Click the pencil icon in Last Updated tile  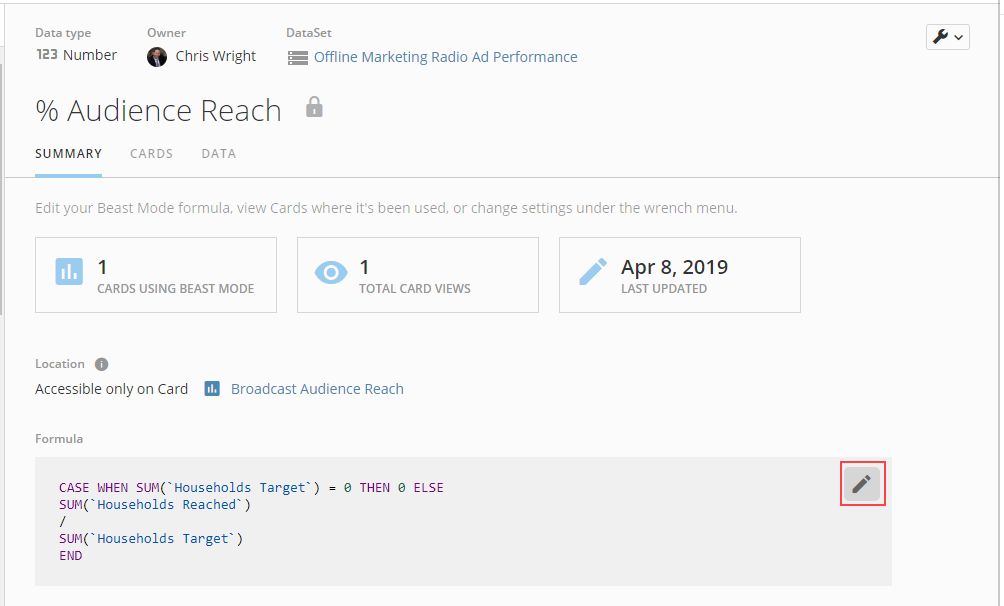[x=592, y=272]
